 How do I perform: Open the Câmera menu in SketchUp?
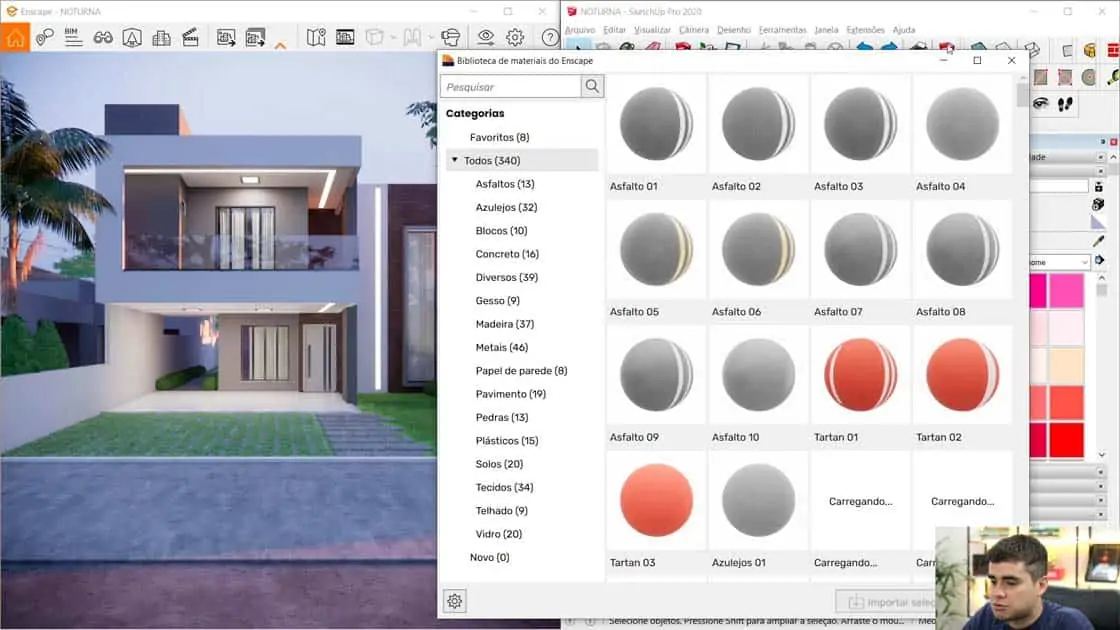694,30
